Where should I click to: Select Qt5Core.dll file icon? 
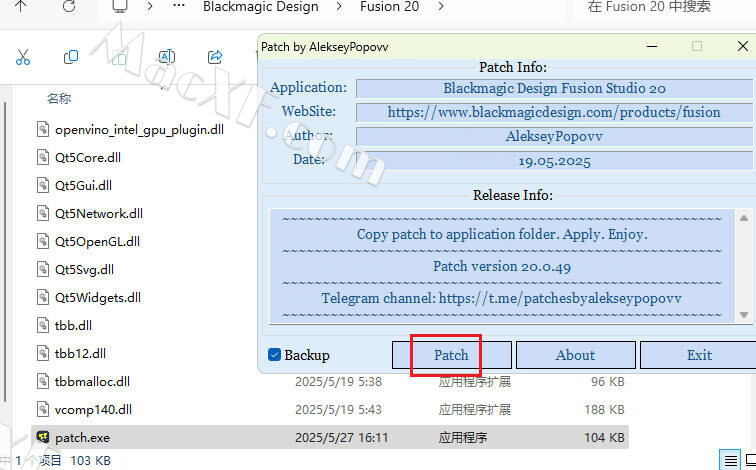coord(43,157)
